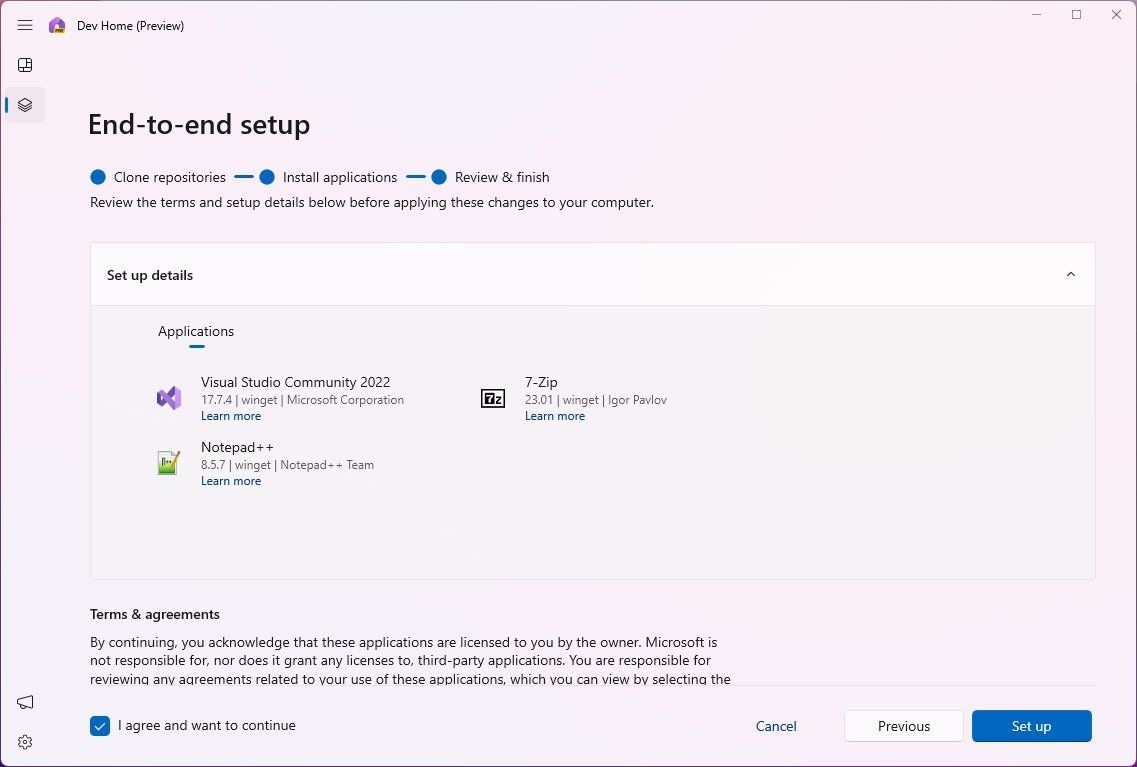This screenshot has width=1137, height=767.
Task: Click the 7-Zip application icon
Action: click(493, 397)
